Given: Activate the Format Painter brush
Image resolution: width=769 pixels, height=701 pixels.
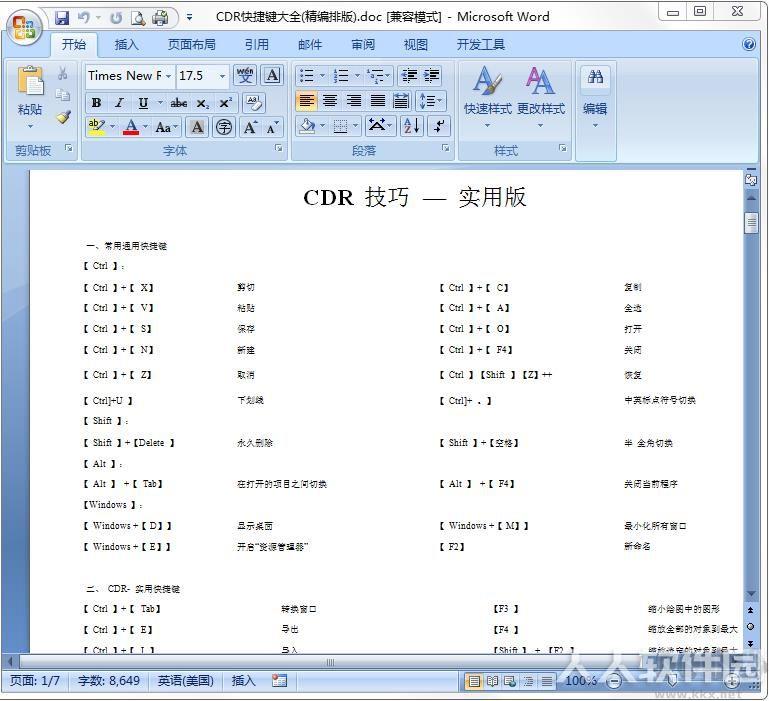Looking at the screenshot, I should (63, 117).
